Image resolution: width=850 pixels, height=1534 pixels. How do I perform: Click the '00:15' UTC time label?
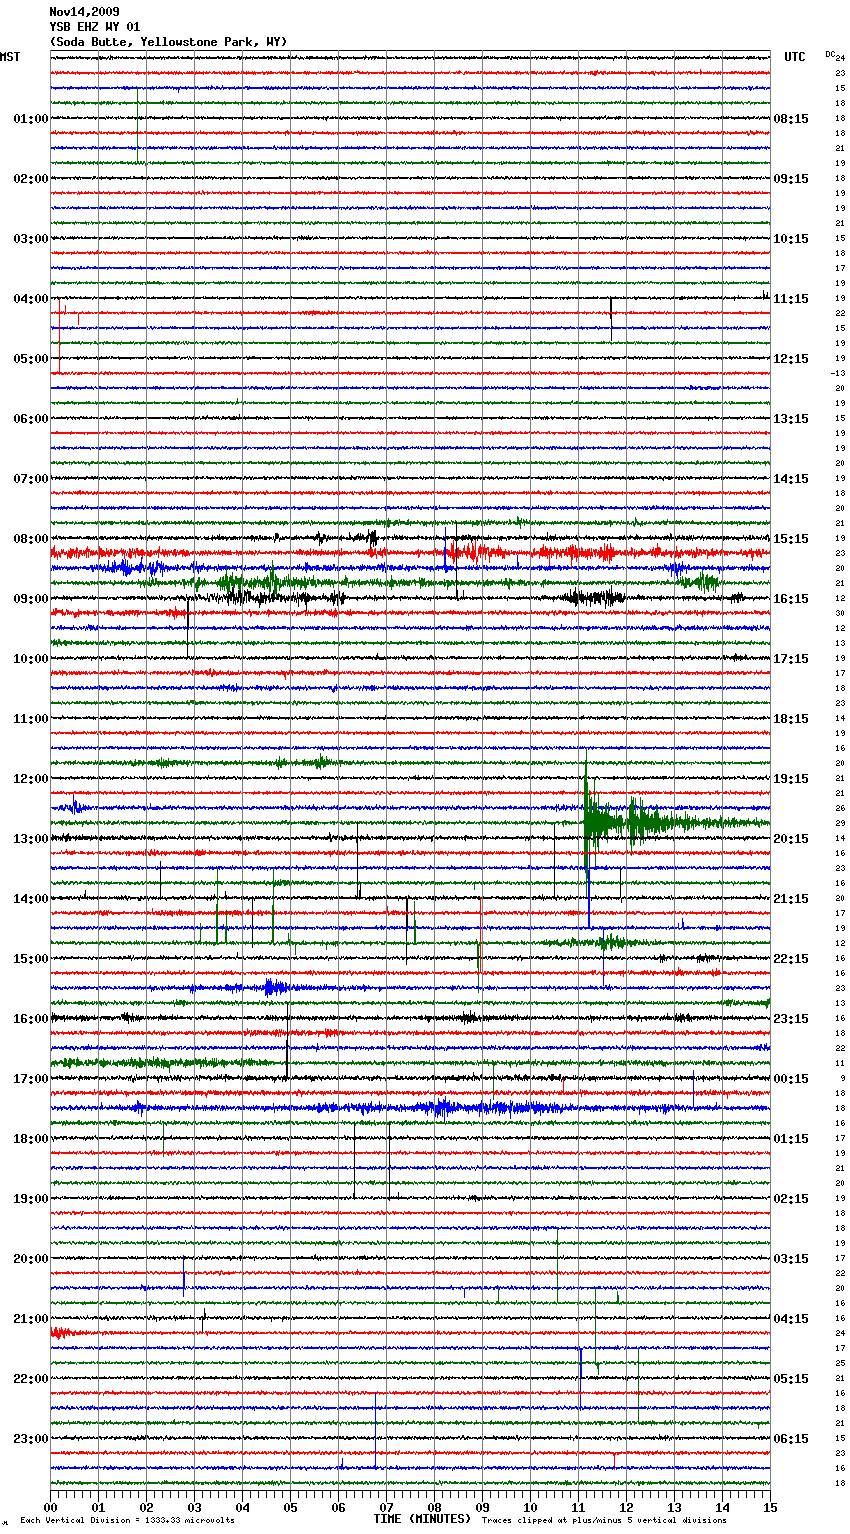[x=791, y=1079]
